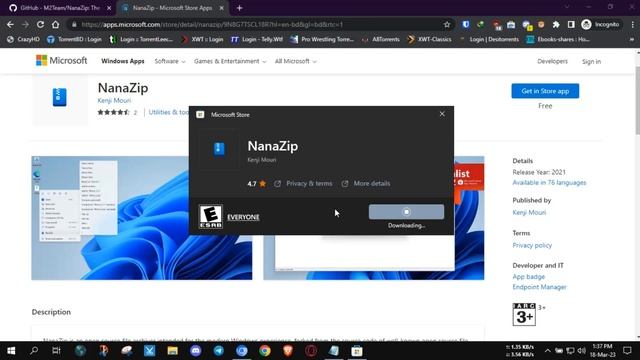640x360 pixels.
Task: Open the Chrome three-dot menu
Action: pos(632,24)
